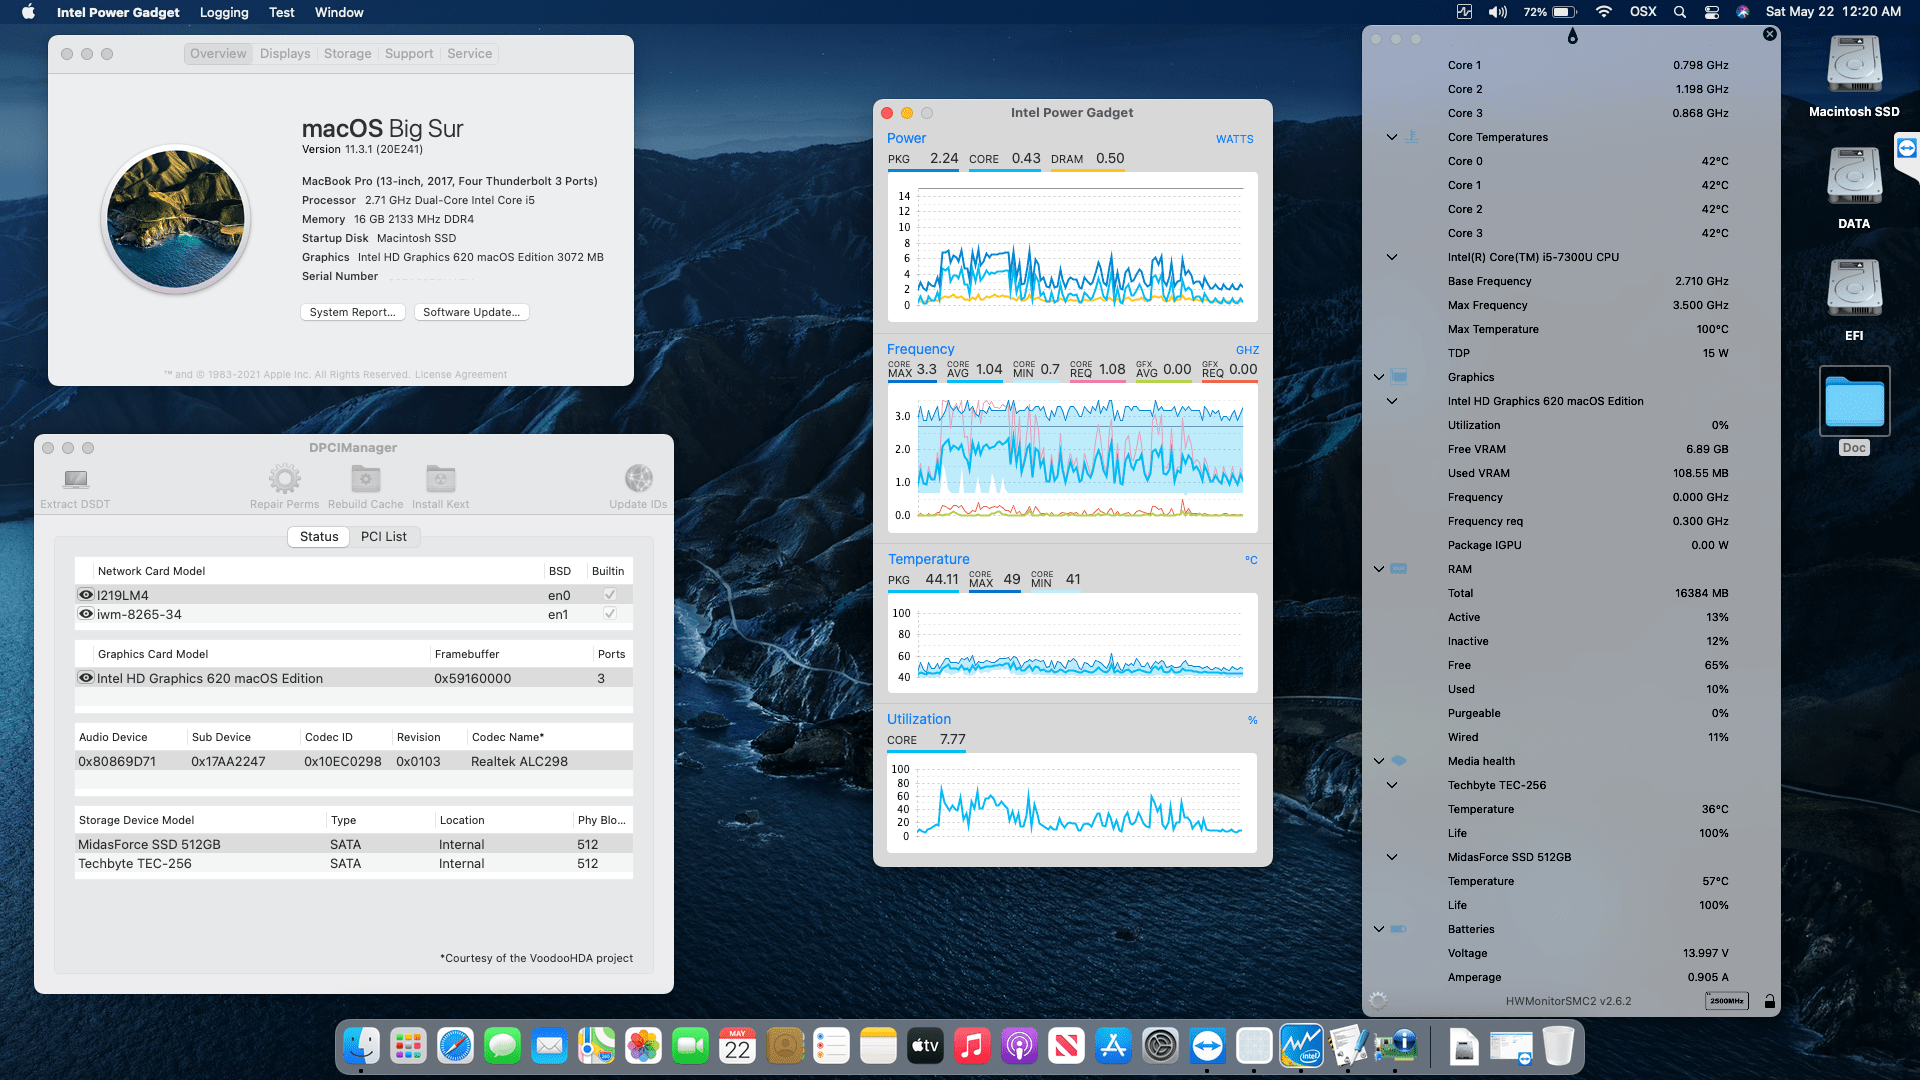Toggle eye icon for iwm-8265-34 row
The height and width of the screenshot is (1080, 1920).
tap(86, 614)
